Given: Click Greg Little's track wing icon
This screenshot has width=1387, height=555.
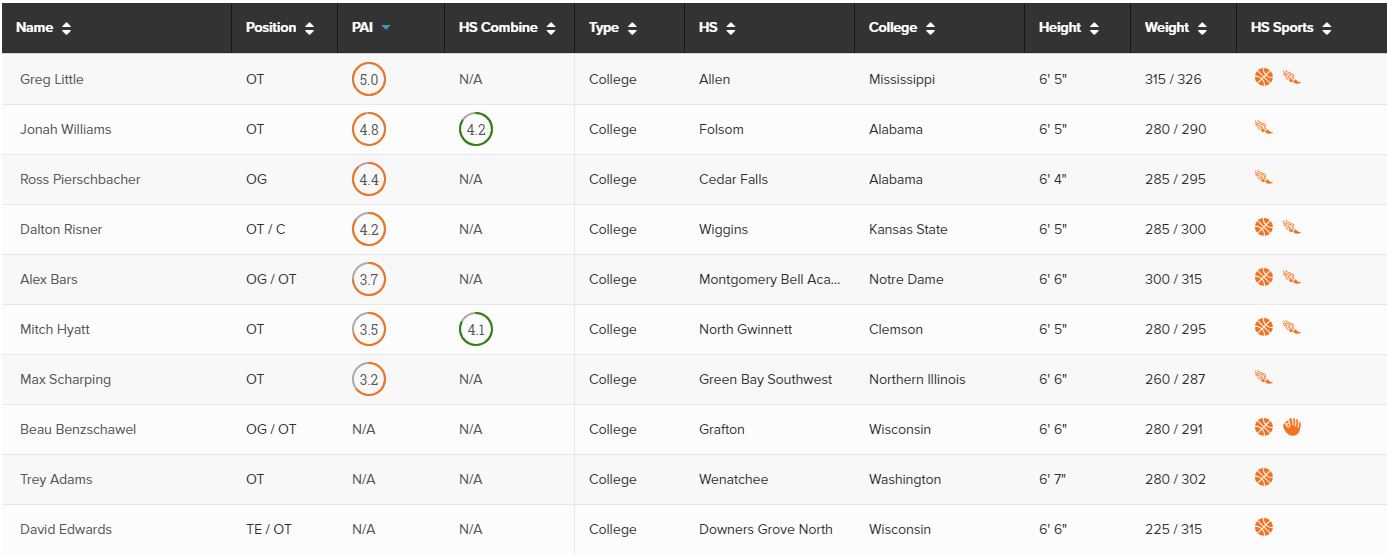Looking at the screenshot, I should click(1291, 77).
